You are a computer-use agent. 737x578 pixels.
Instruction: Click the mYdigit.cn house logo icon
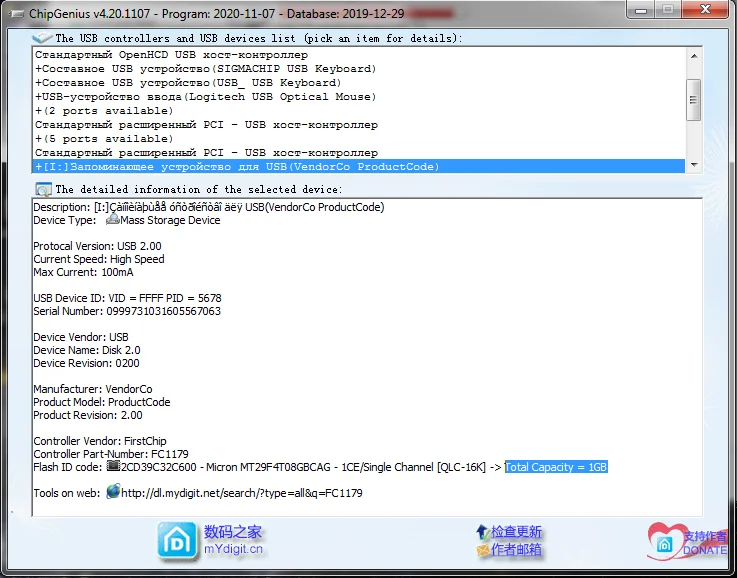tap(177, 541)
